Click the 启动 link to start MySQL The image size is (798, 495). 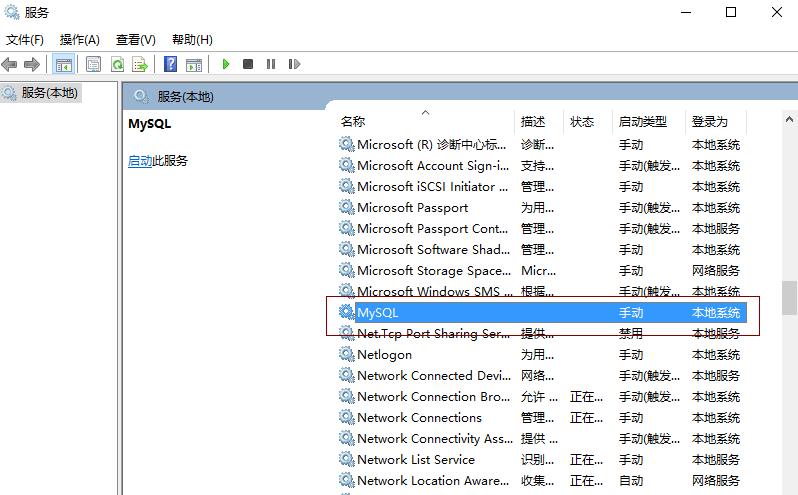tap(140, 161)
